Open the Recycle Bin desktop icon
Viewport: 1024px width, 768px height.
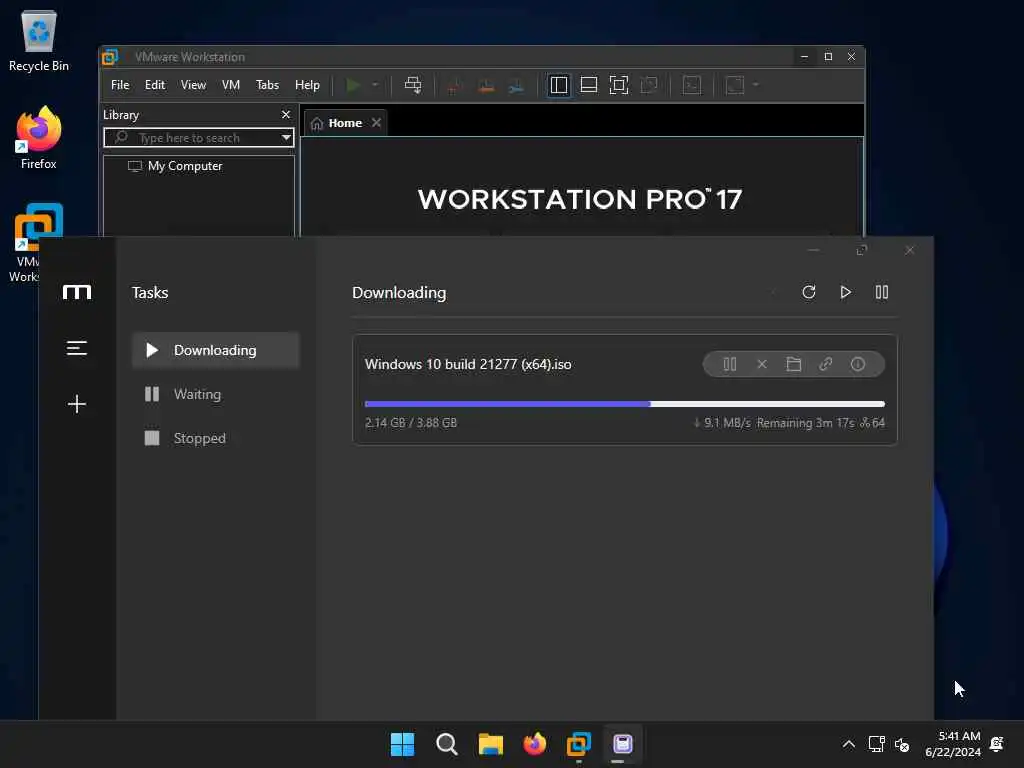39,41
